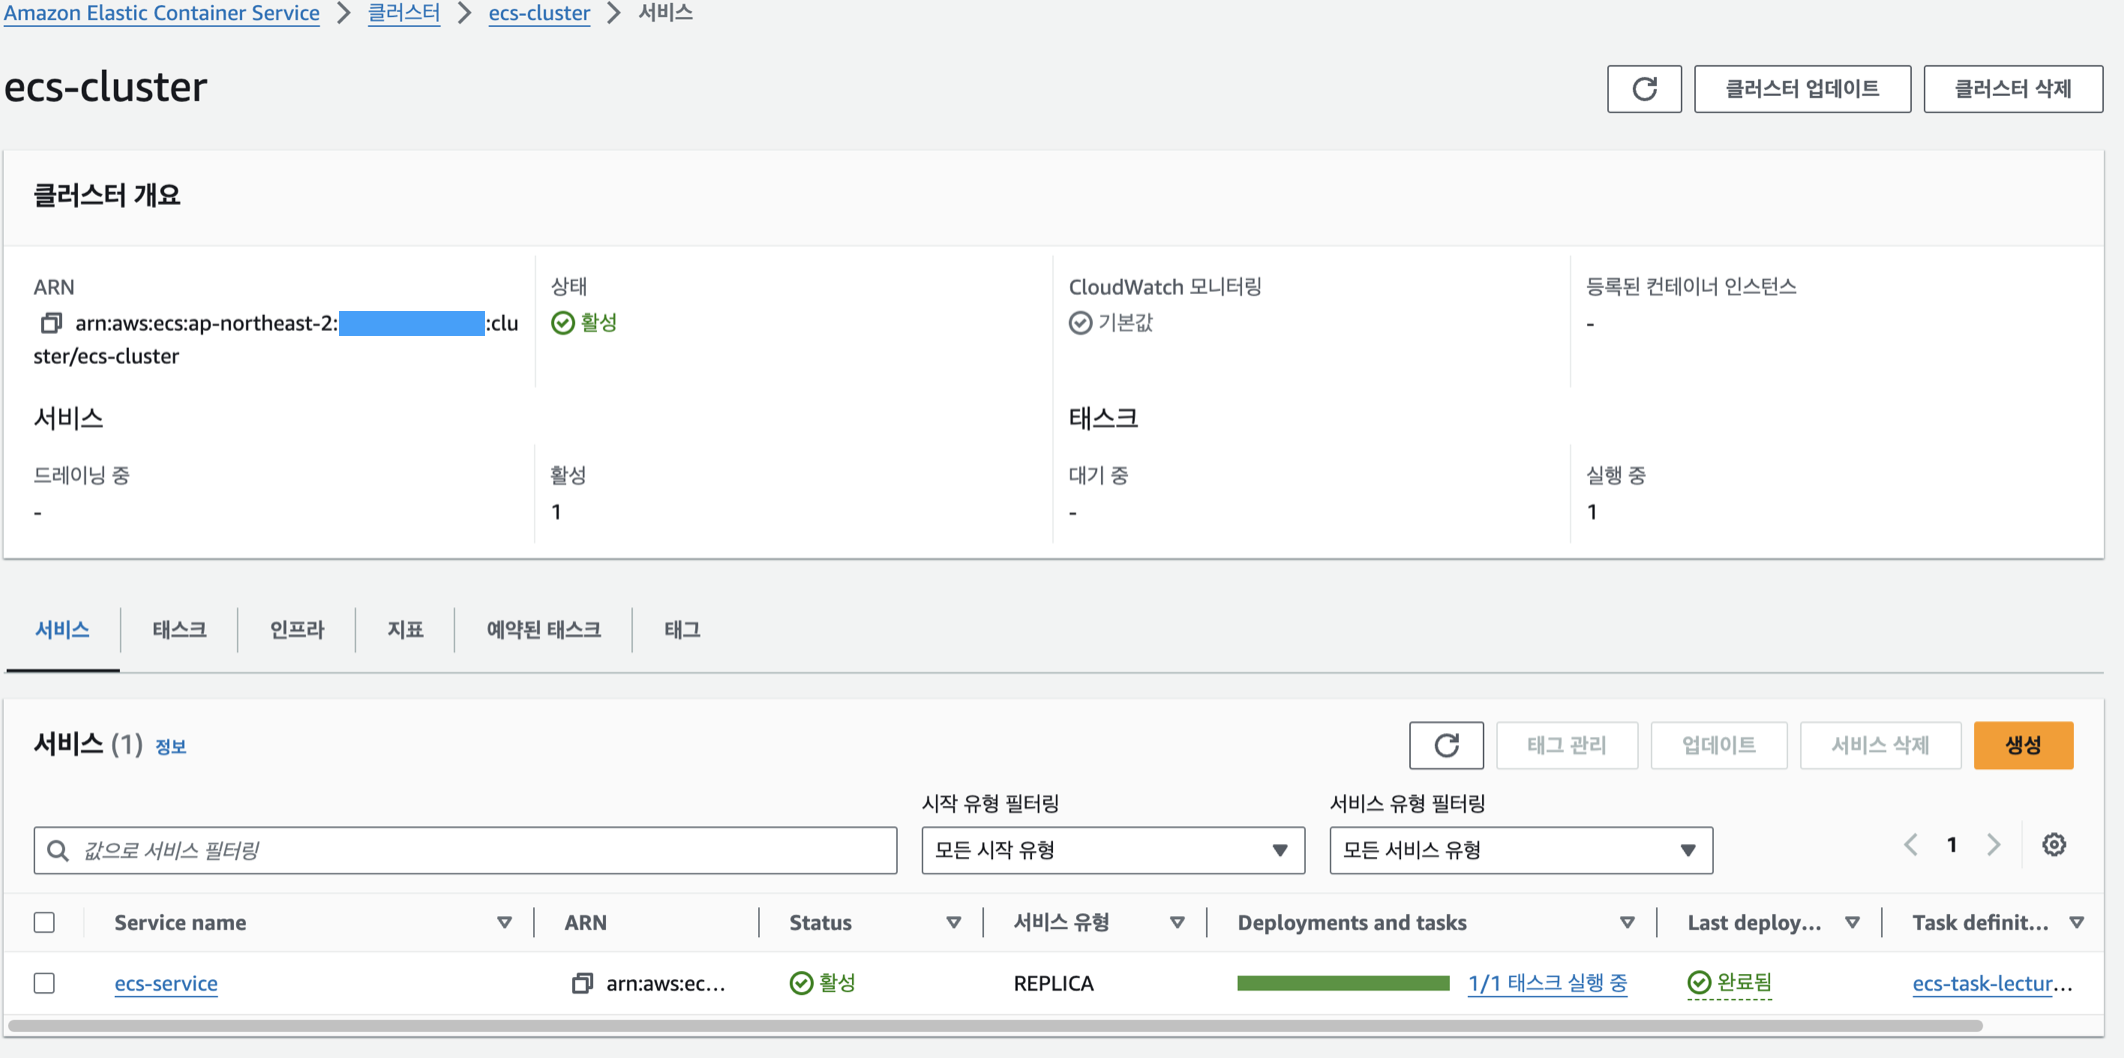Sort by Service name column arrow

point(504,922)
